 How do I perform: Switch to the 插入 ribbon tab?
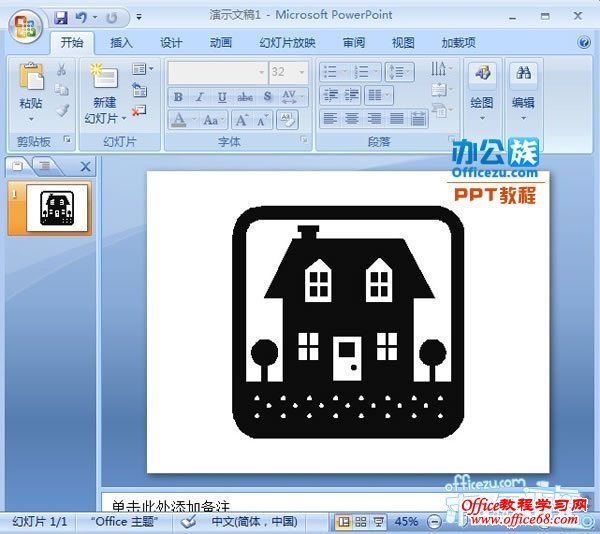click(x=121, y=42)
